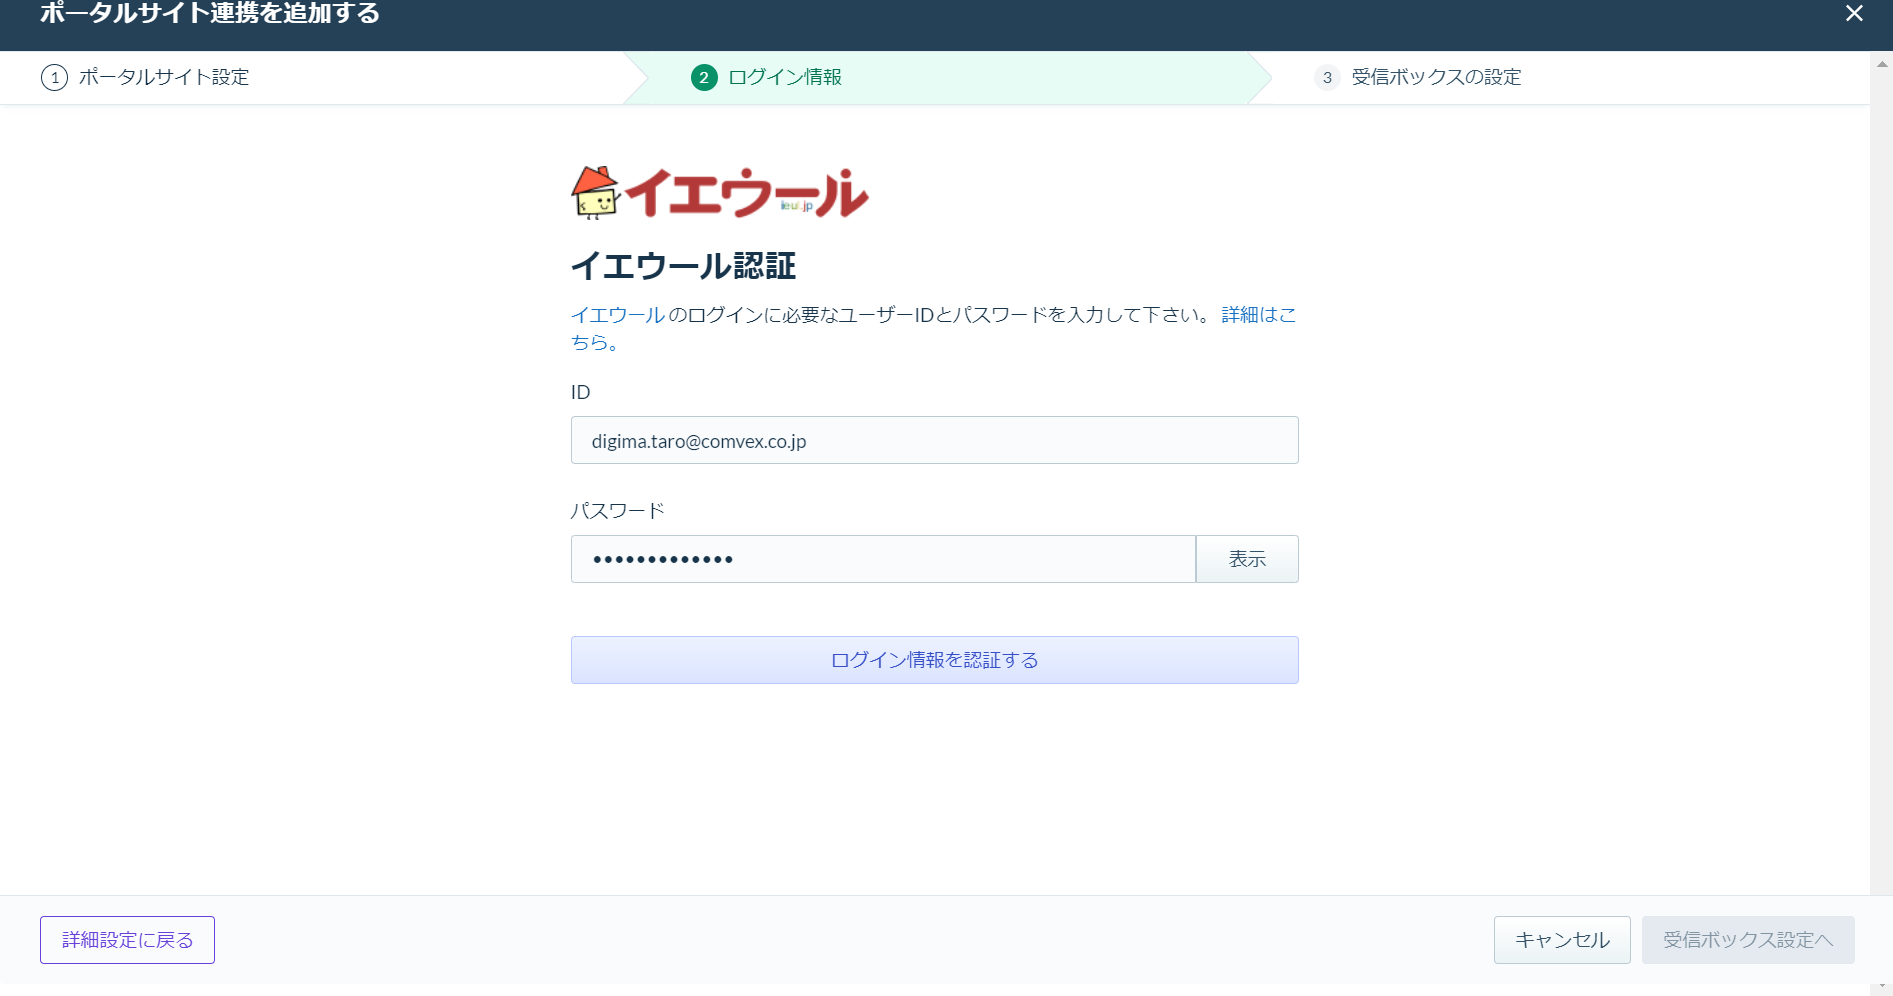
Task: Show password with 表示 button
Action: tap(1247, 559)
